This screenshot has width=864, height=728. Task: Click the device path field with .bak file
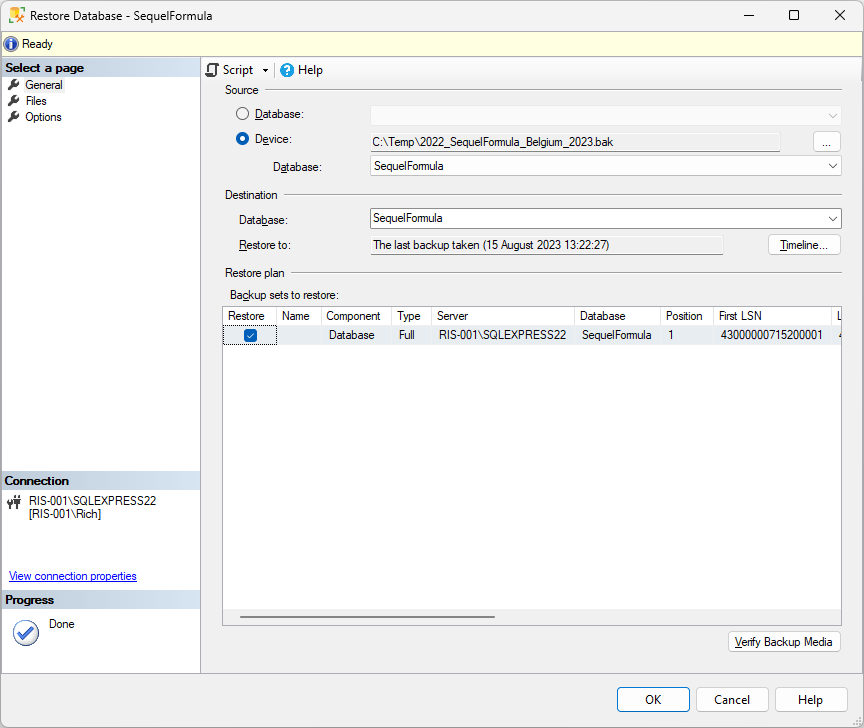(575, 142)
